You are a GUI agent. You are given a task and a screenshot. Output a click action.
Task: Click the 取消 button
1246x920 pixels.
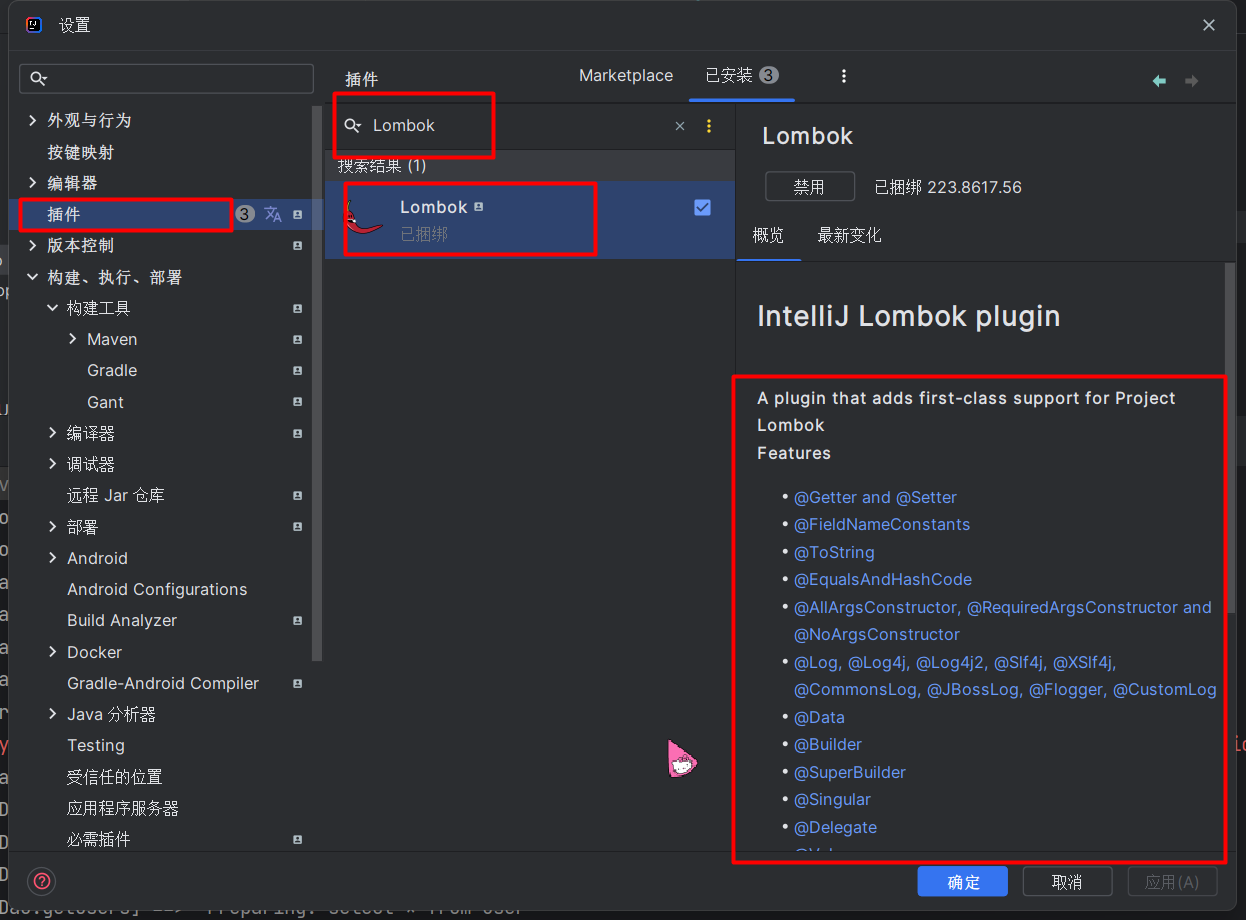tap(1067, 882)
